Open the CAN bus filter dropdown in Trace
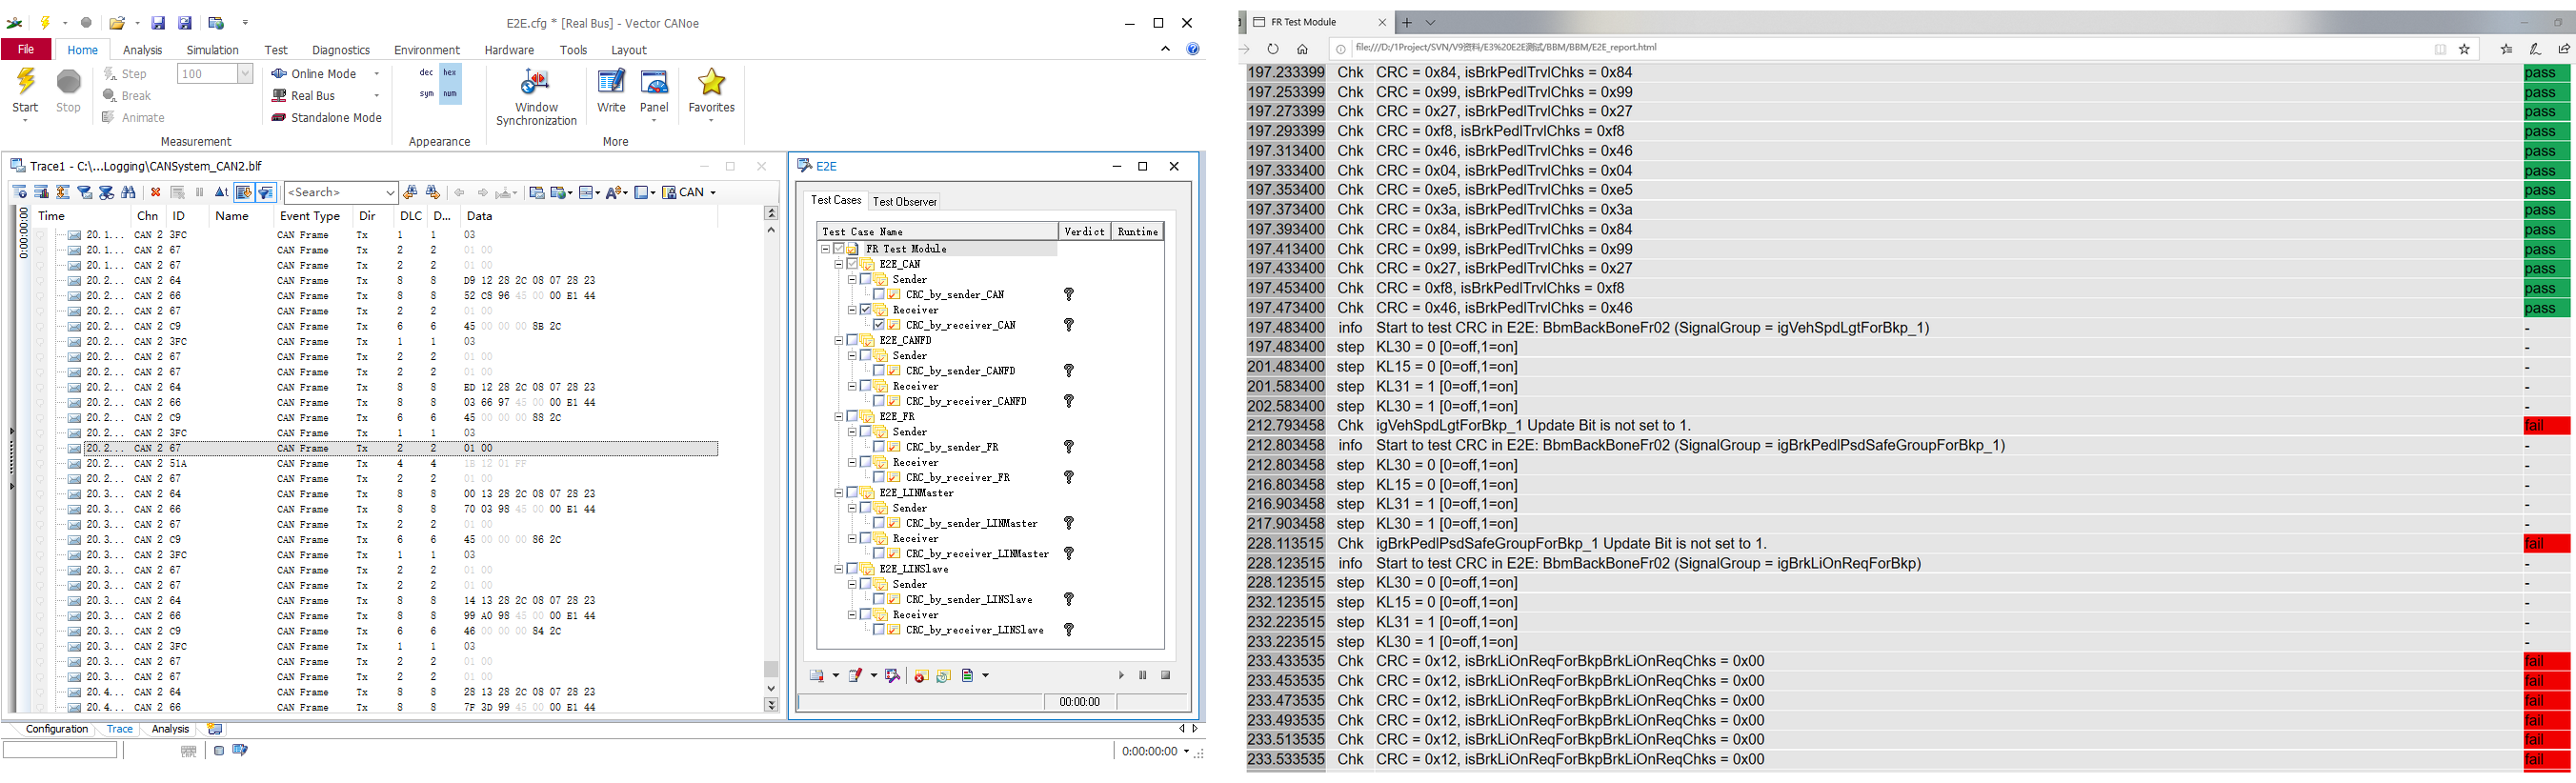Image resolution: width=2576 pixels, height=783 pixels. 713,192
